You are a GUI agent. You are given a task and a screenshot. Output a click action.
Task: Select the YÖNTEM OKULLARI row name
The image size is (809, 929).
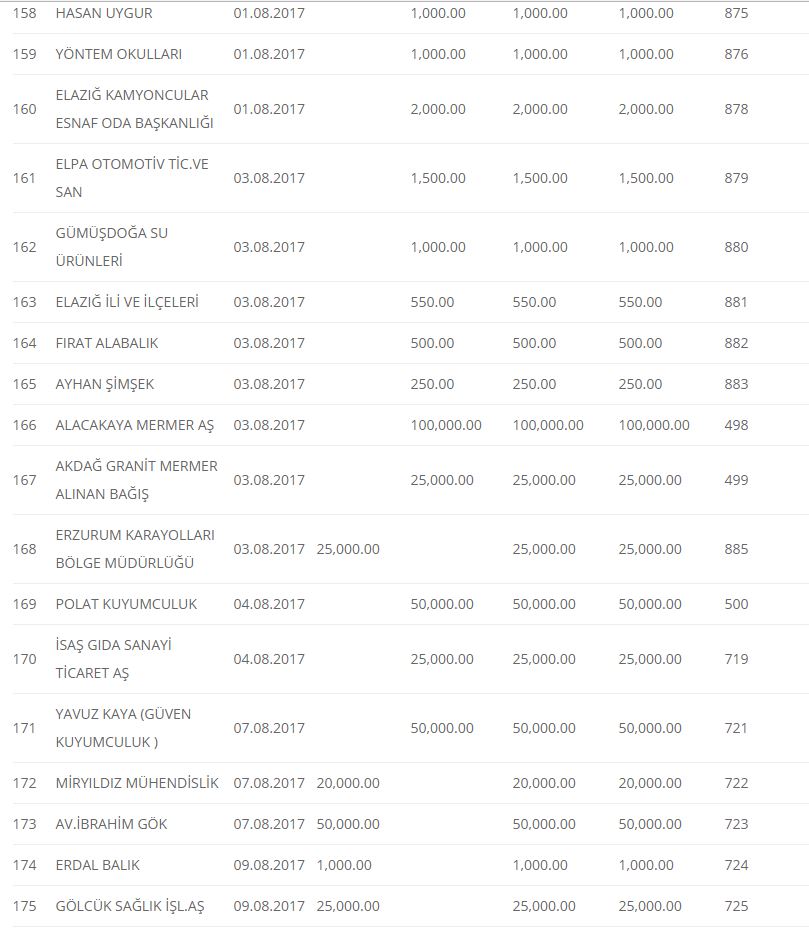coord(118,54)
